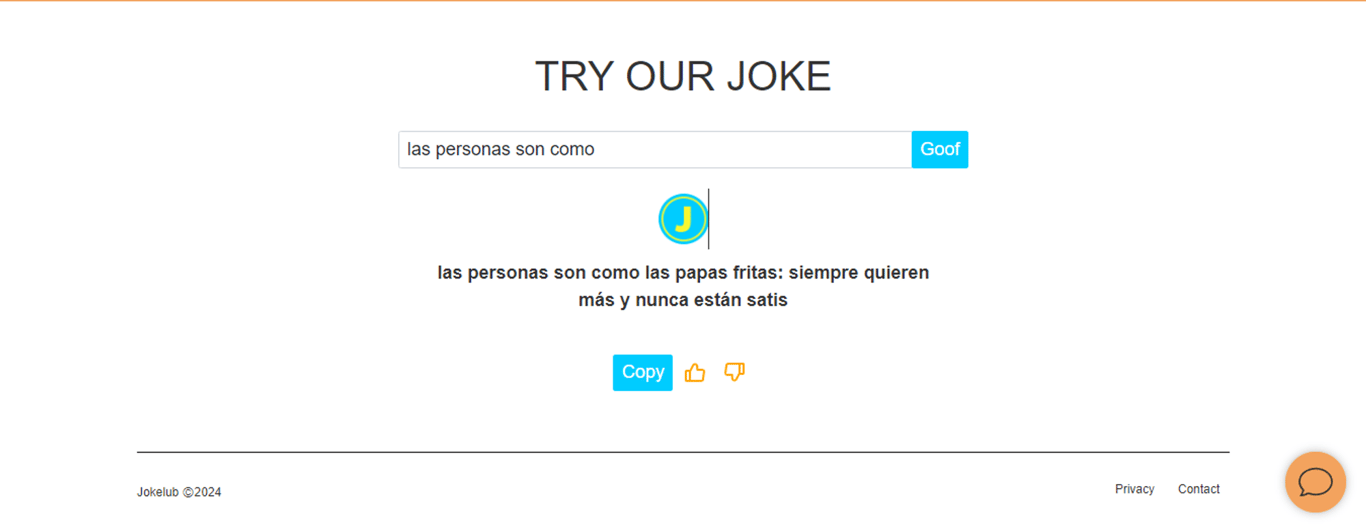Open the Contact link in footer
This screenshot has height=525, width=1366.
1199,489
